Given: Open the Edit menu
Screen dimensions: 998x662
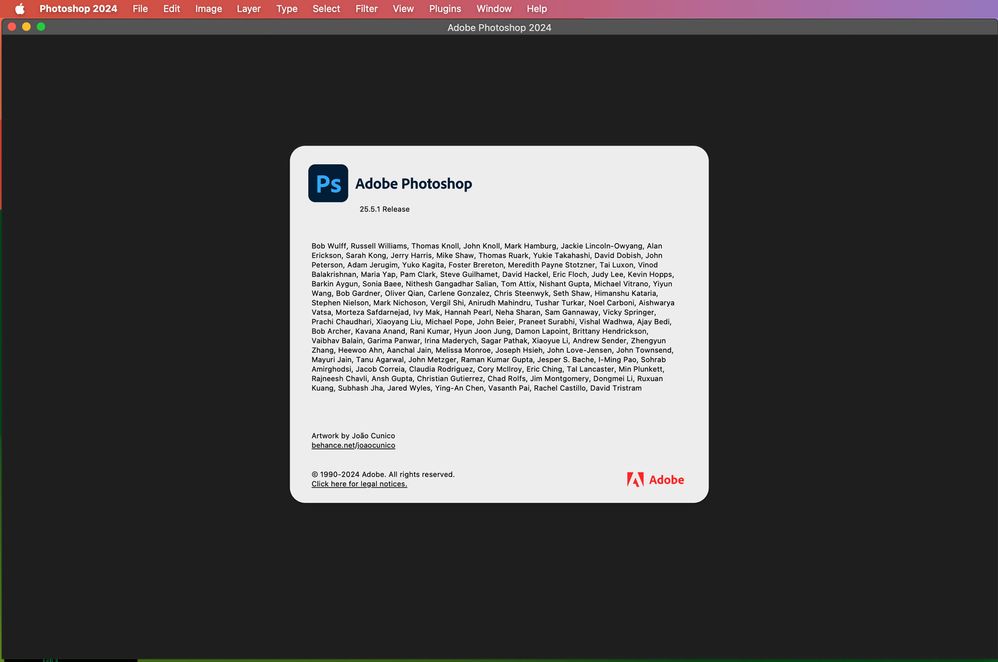Looking at the screenshot, I should (x=171, y=9).
